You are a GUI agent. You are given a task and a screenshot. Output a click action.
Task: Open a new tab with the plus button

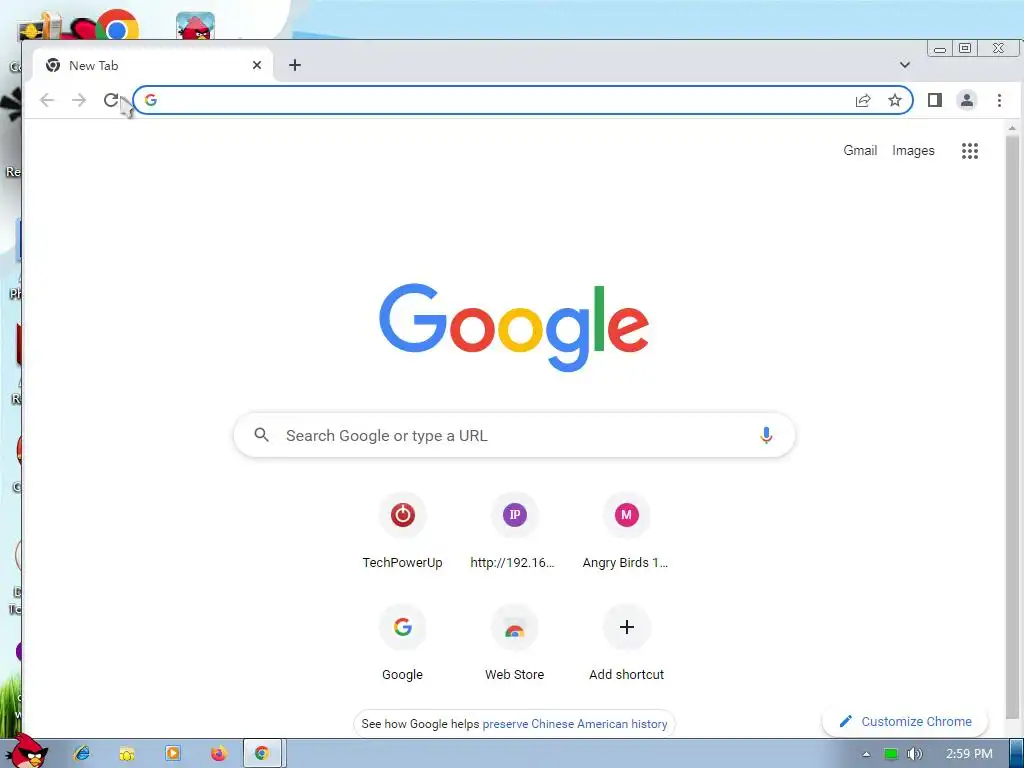coord(295,65)
